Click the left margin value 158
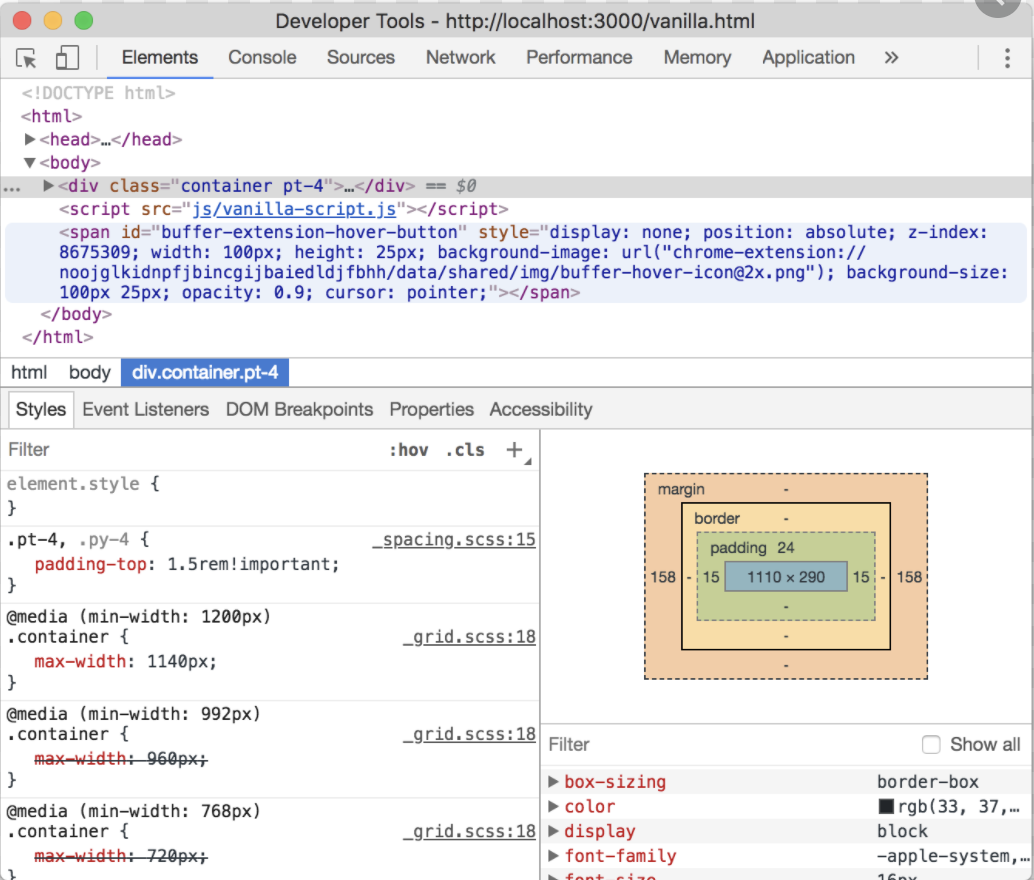This screenshot has height=880, width=1034. [663, 577]
